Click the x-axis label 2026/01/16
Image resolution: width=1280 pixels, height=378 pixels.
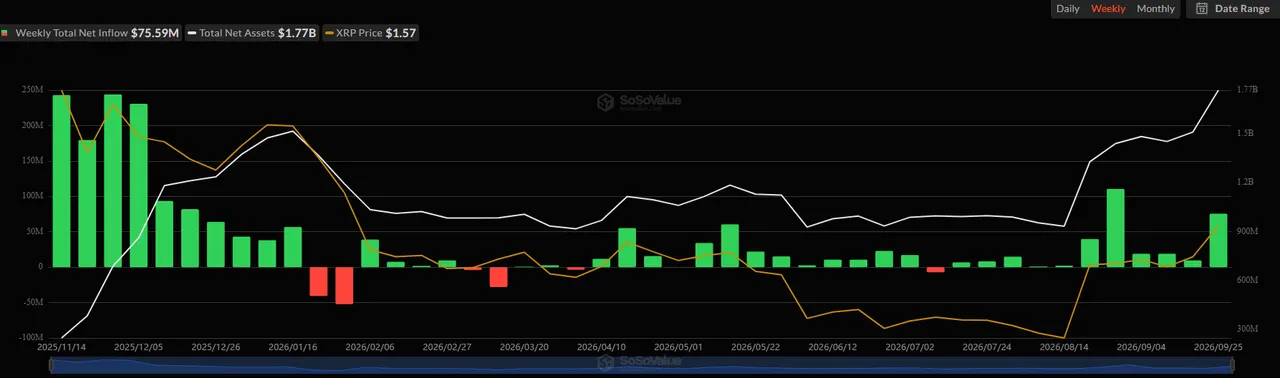click(x=293, y=347)
